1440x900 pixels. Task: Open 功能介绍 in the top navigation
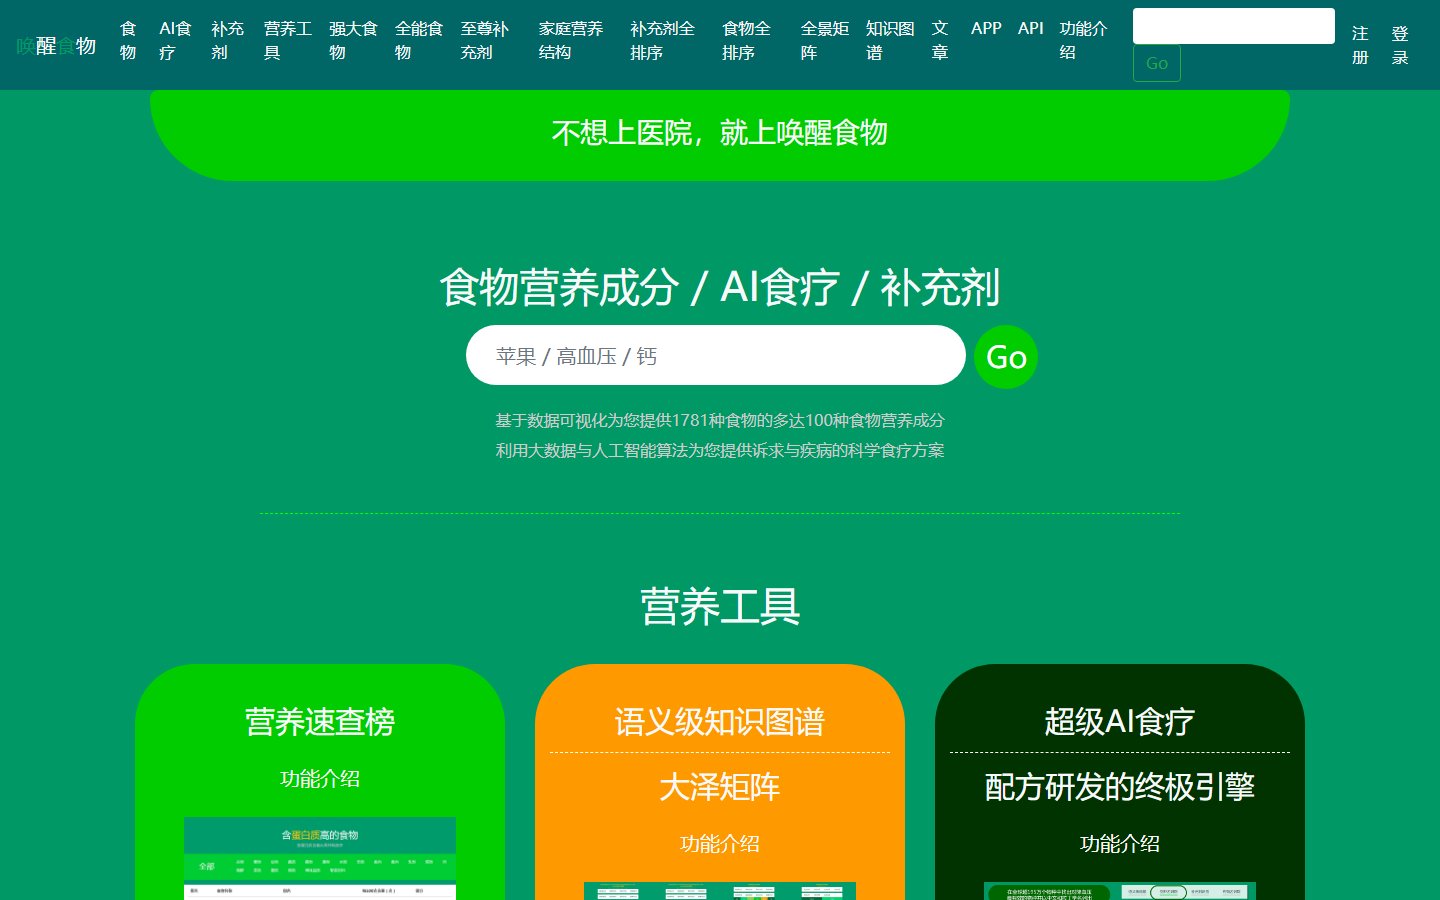pos(1084,41)
